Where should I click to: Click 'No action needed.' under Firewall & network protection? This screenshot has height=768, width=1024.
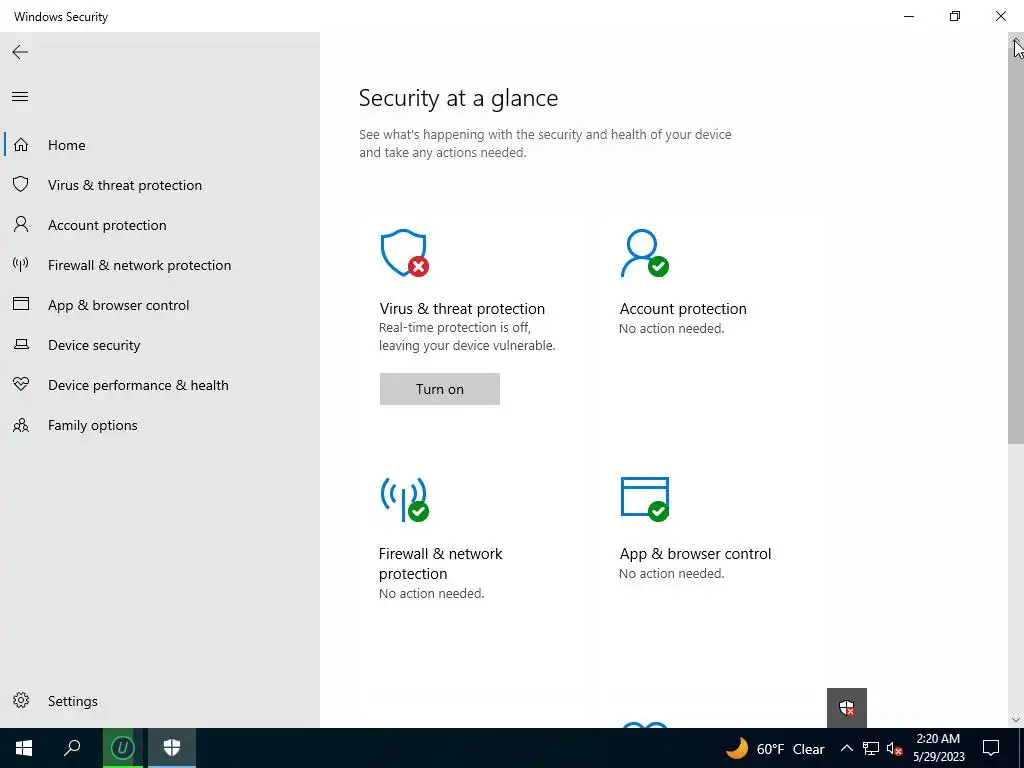(431, 593)
